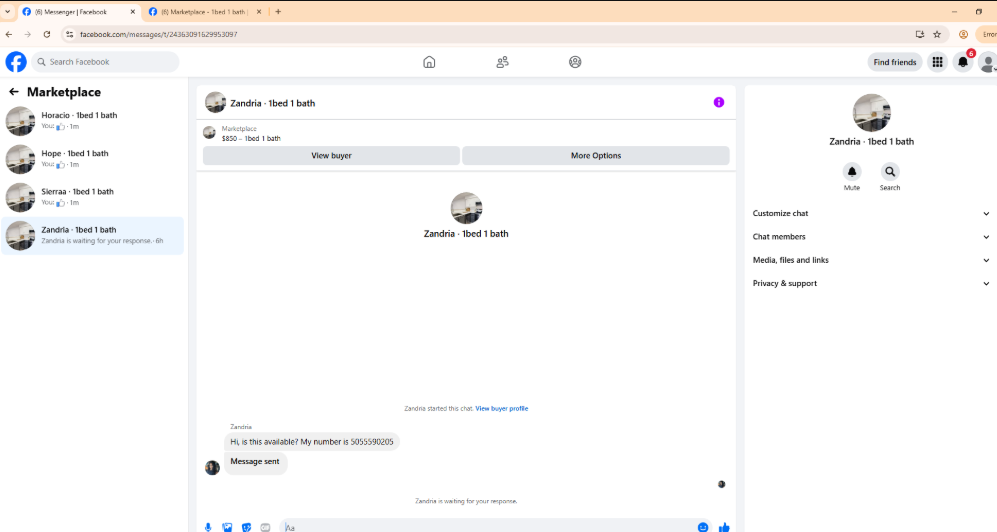The height and width of the screenshot is (532, 997).
Task: Open a new browser tab
Action: point(278,11)
